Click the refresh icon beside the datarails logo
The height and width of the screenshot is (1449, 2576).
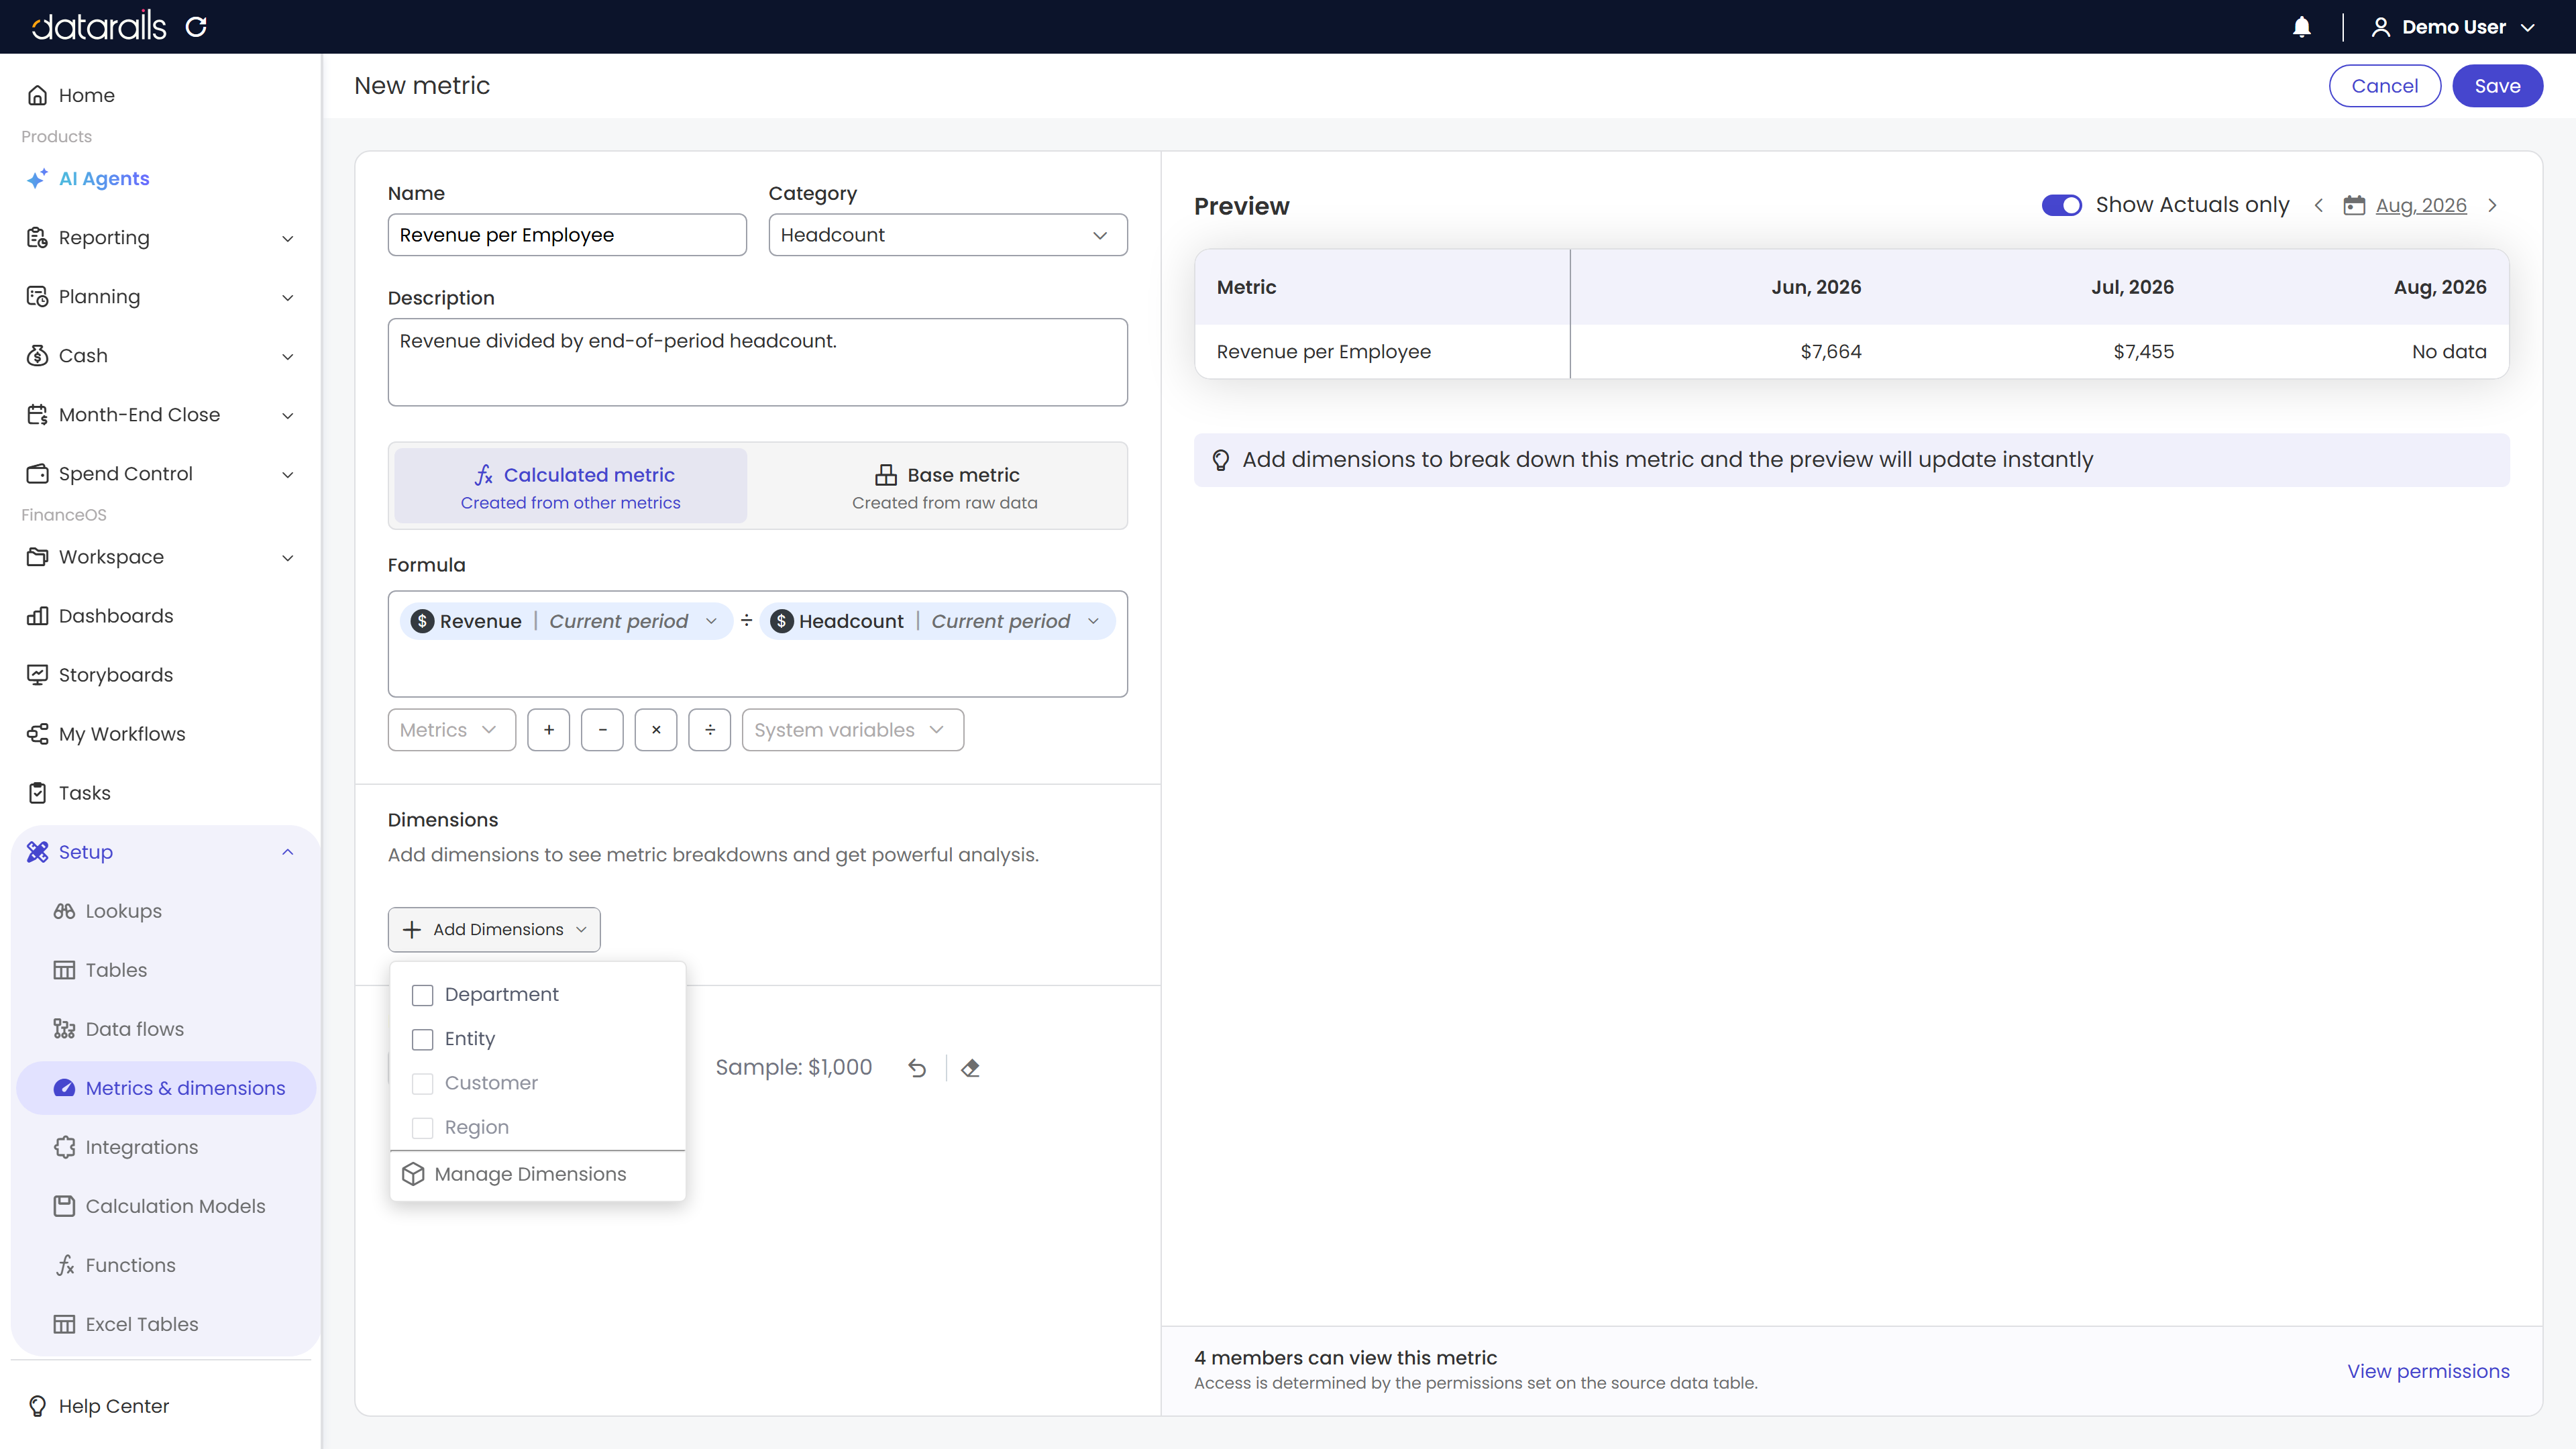pyautogui.click(x=196, y=27)
